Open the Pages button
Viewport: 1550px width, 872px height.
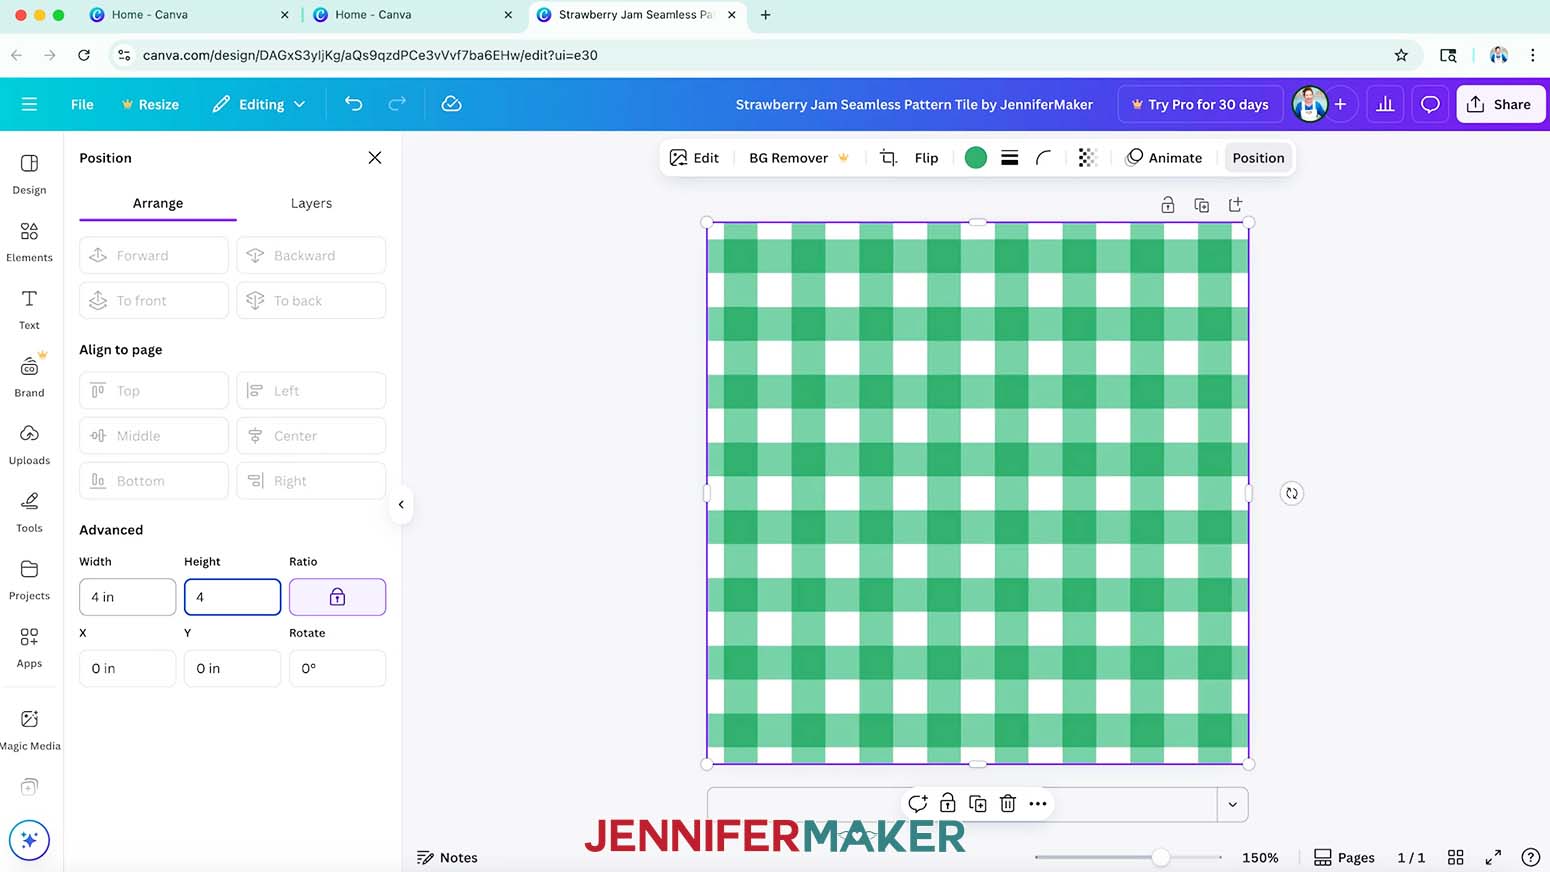point(1344,857)
